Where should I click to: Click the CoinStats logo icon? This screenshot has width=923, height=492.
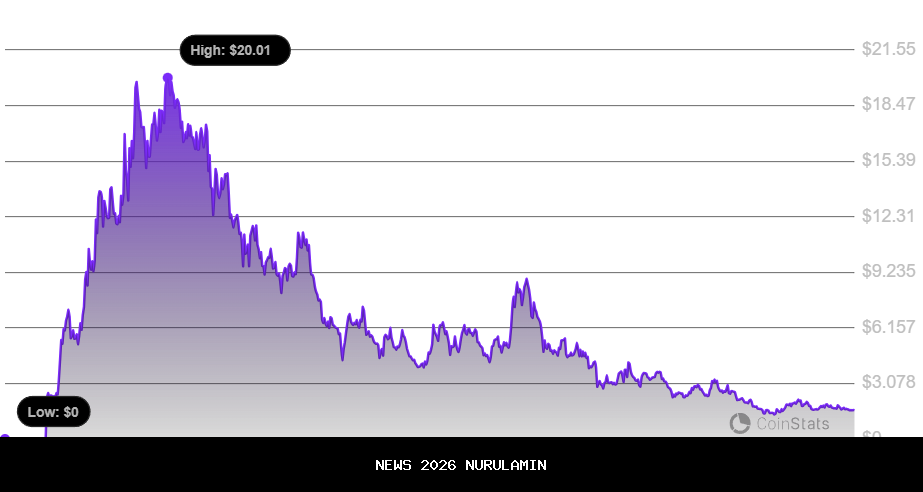tap(740, 424)
